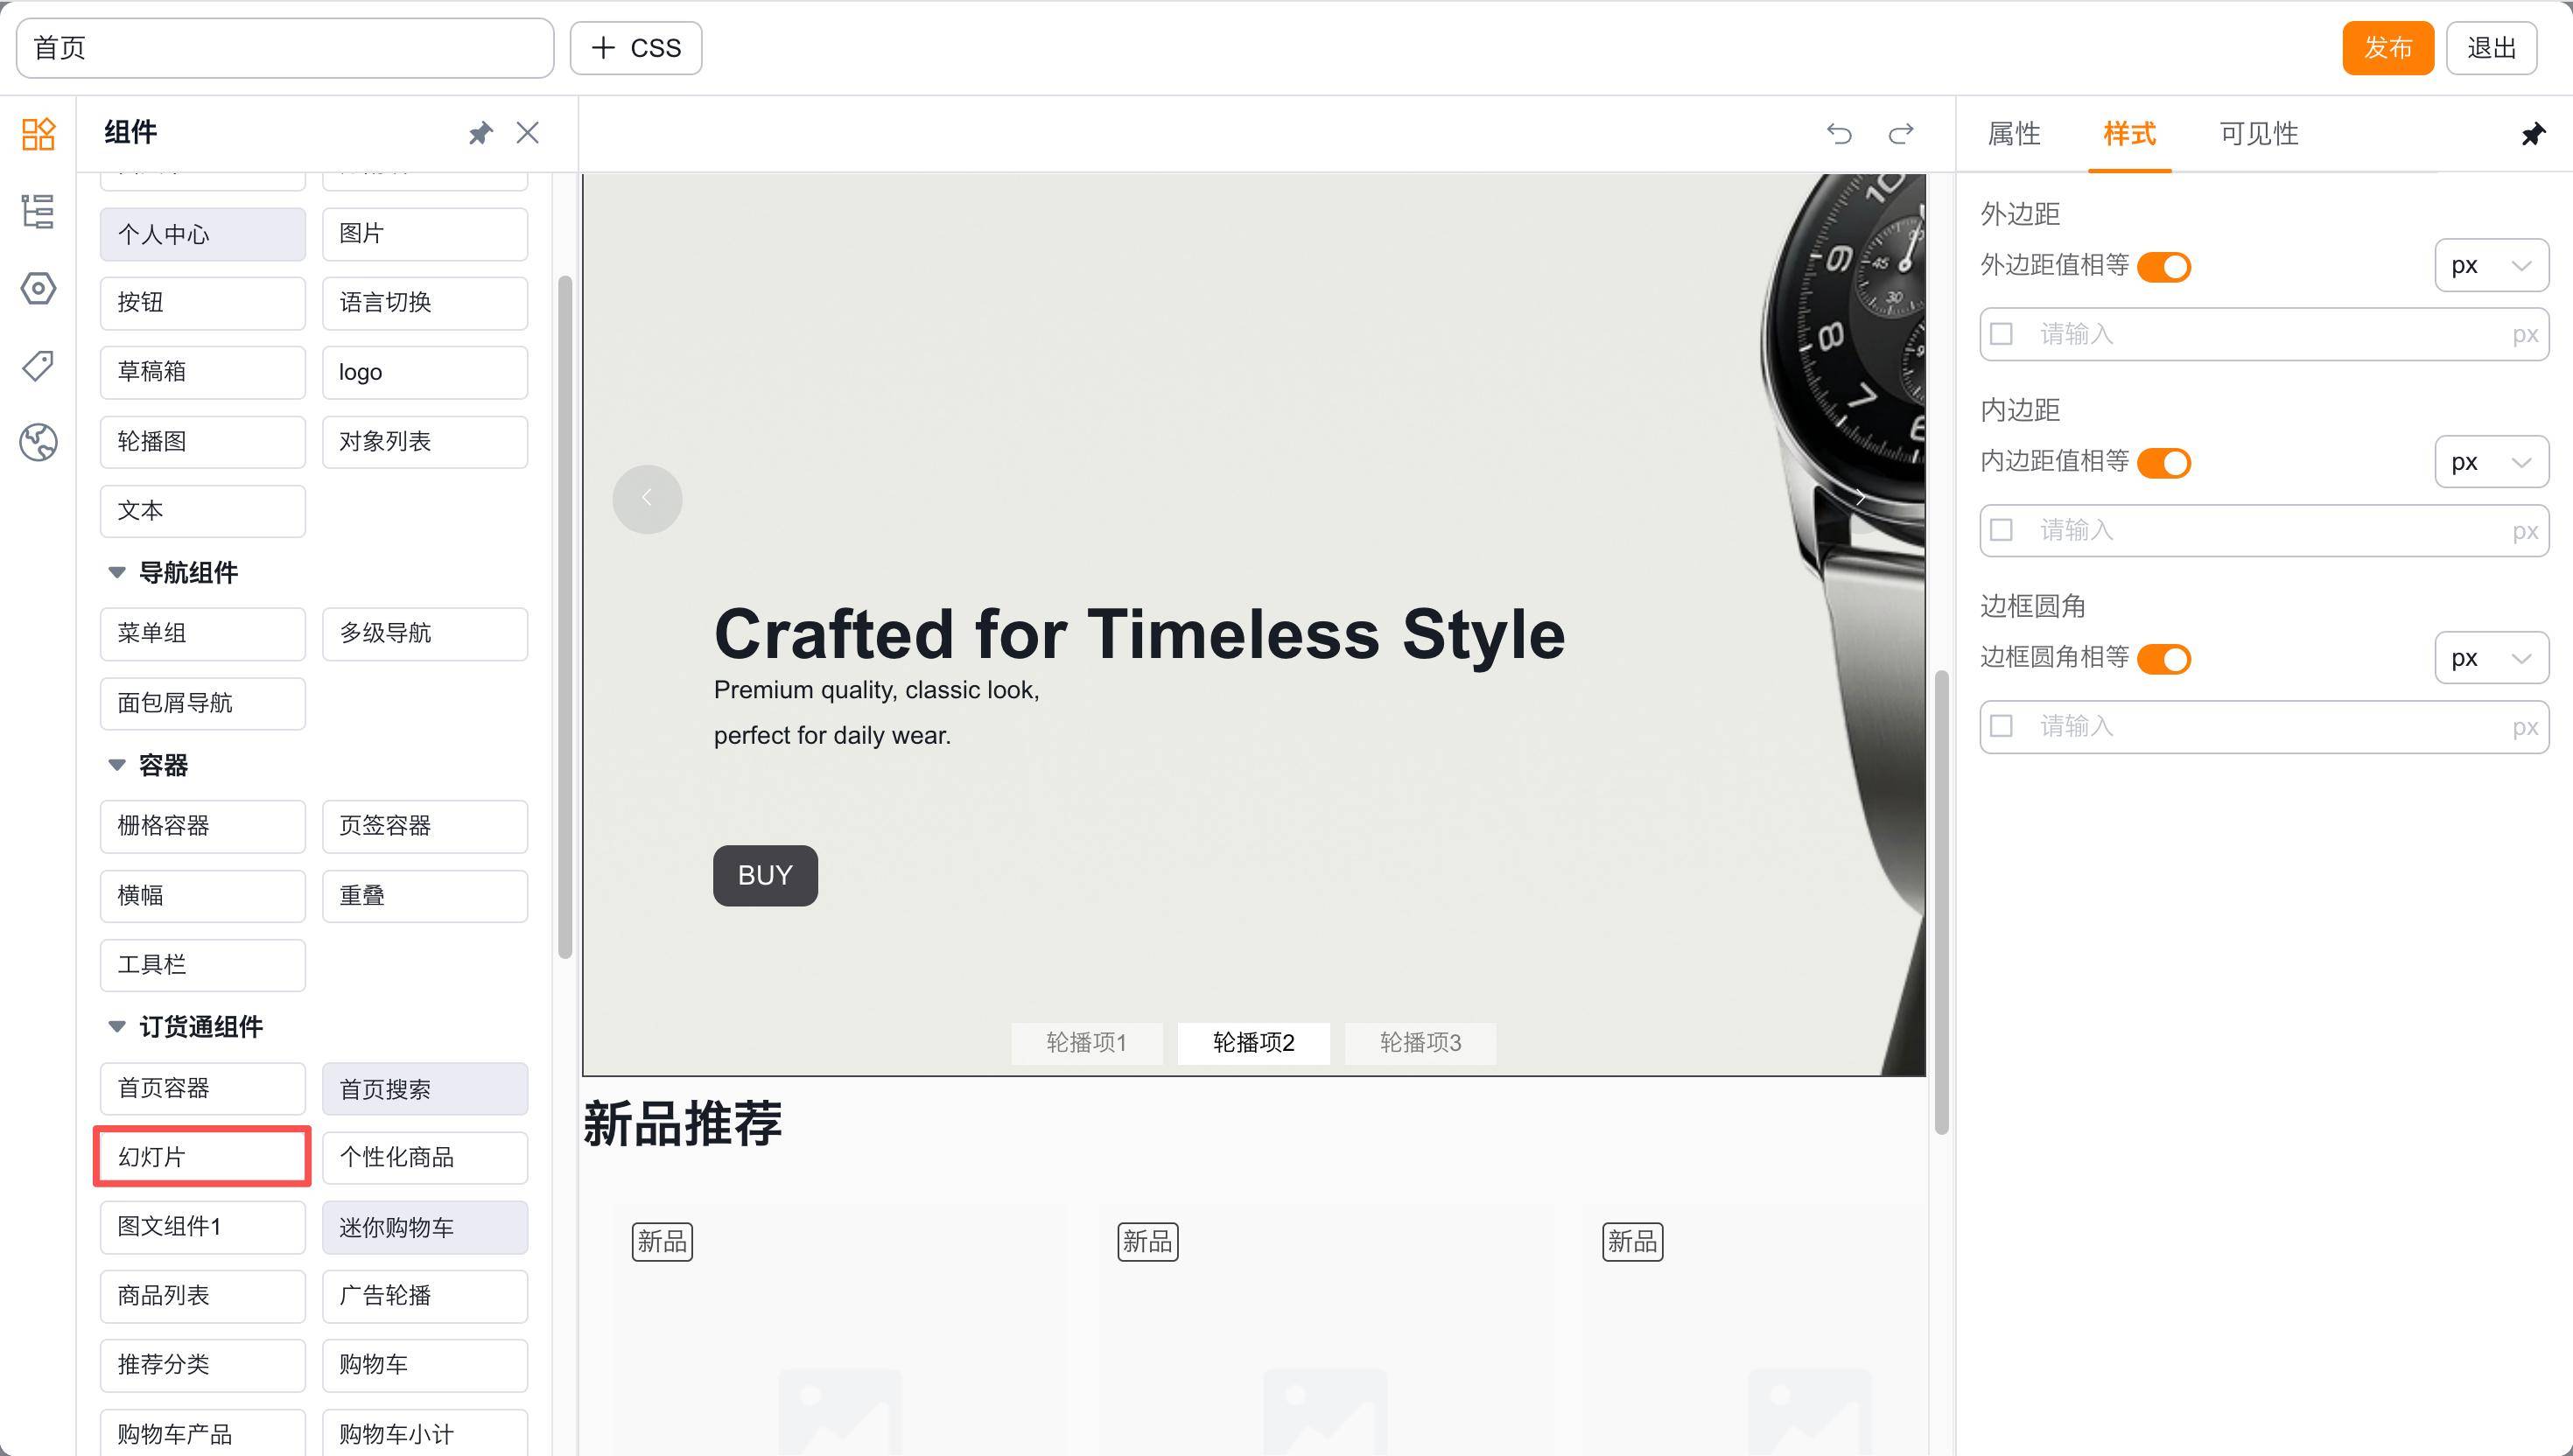2573x1456 pixels.
Task: Collapse the 订货通组件 section
Action: (x=117, y=1027)
